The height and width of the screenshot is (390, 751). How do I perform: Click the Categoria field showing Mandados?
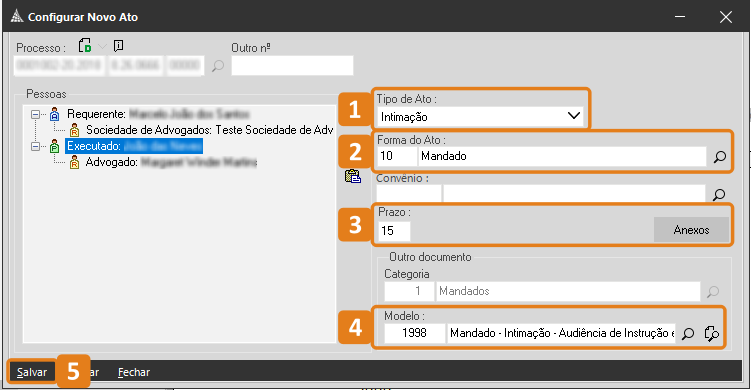[568, 291]
